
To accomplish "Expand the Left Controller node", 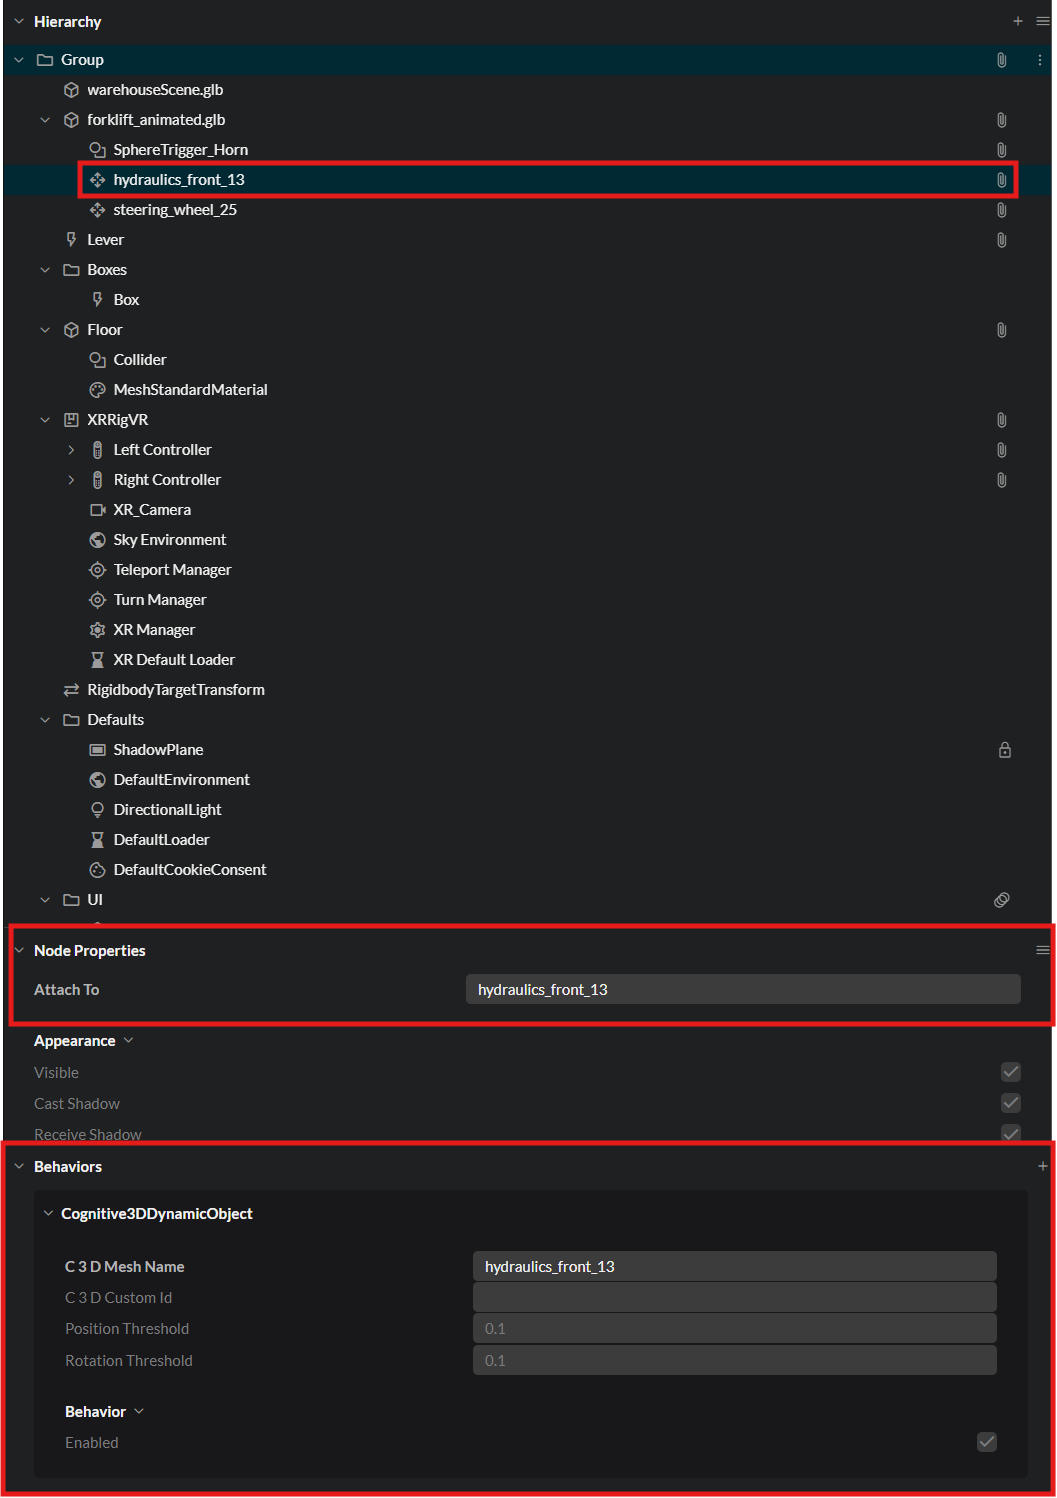I will click(x=71, y=450).
